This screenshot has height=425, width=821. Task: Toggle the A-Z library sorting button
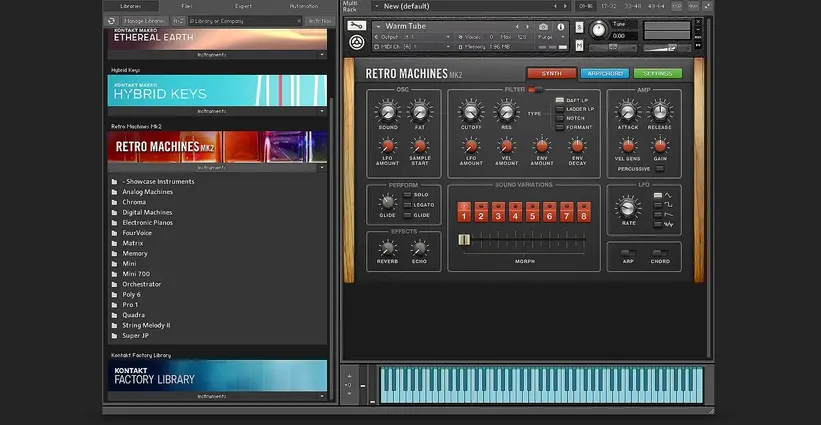point(178,21)
